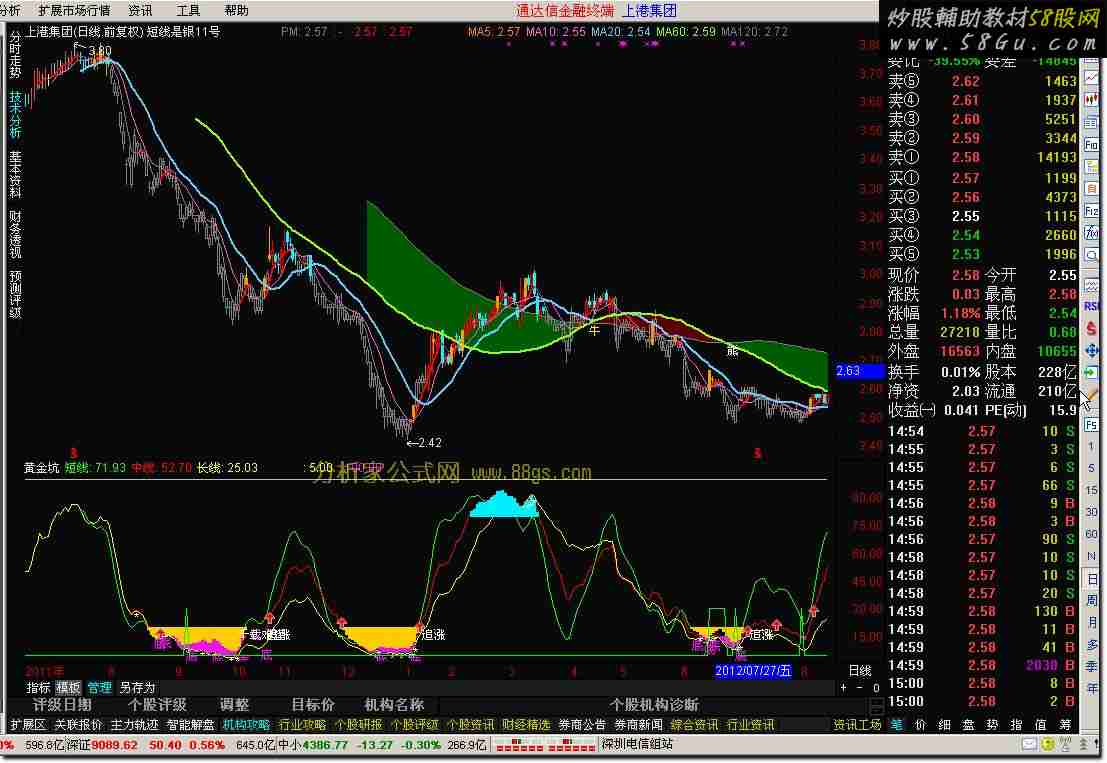This screenshot has width=1107, height=763.
Task: Click the 另存为 button
Action: [137, 687]
